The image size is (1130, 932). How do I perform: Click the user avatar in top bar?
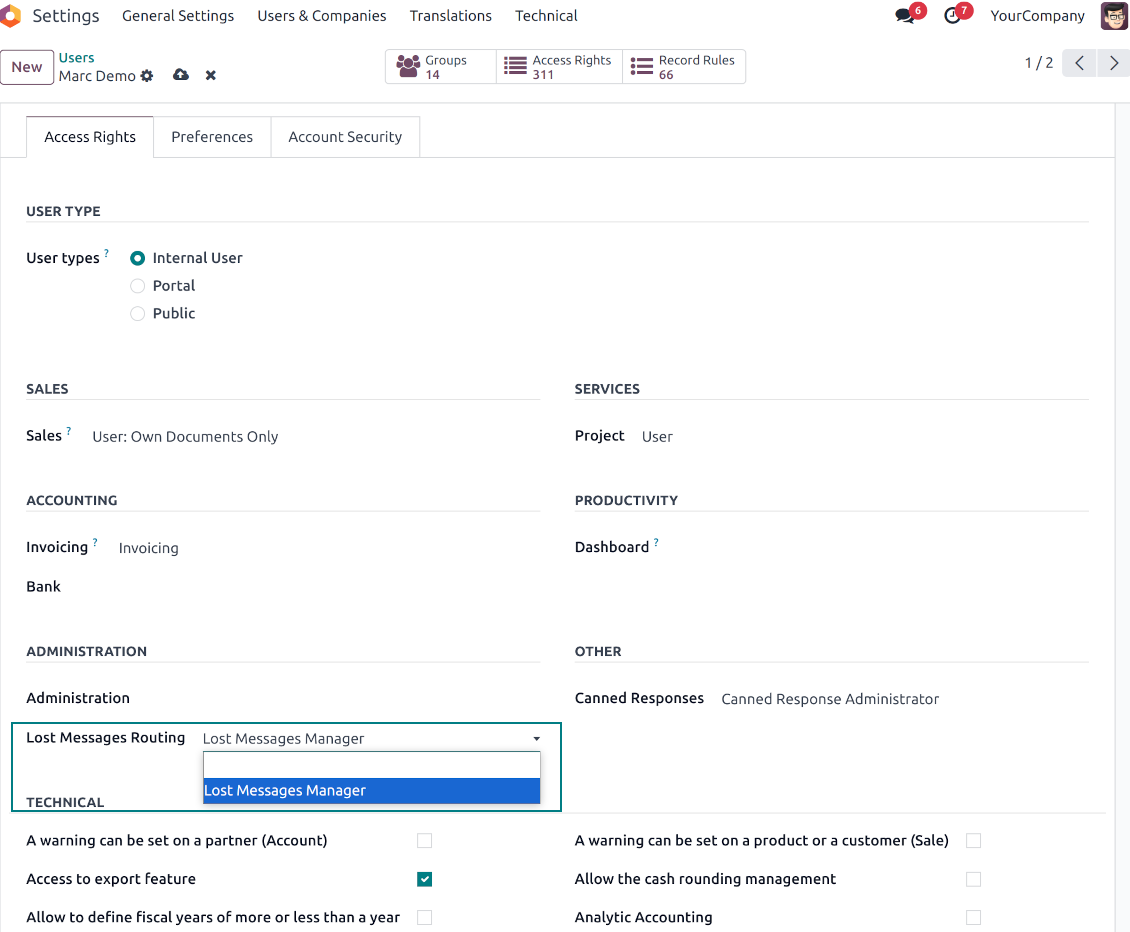[x=1114, y=16]
